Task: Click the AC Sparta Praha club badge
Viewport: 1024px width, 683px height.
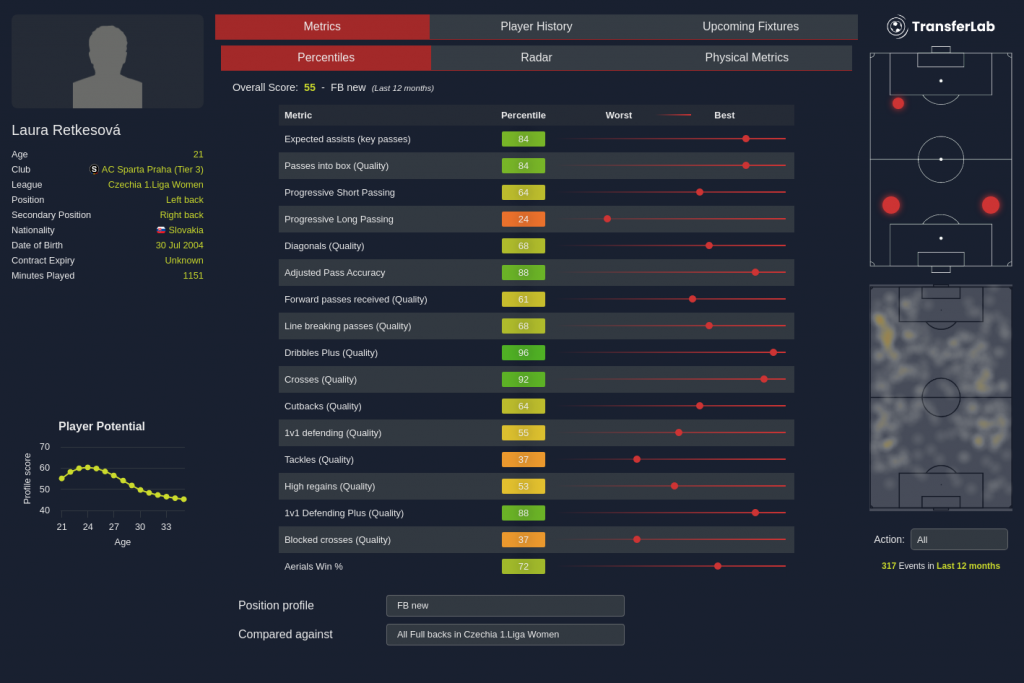Action: (x=94, y=169)
